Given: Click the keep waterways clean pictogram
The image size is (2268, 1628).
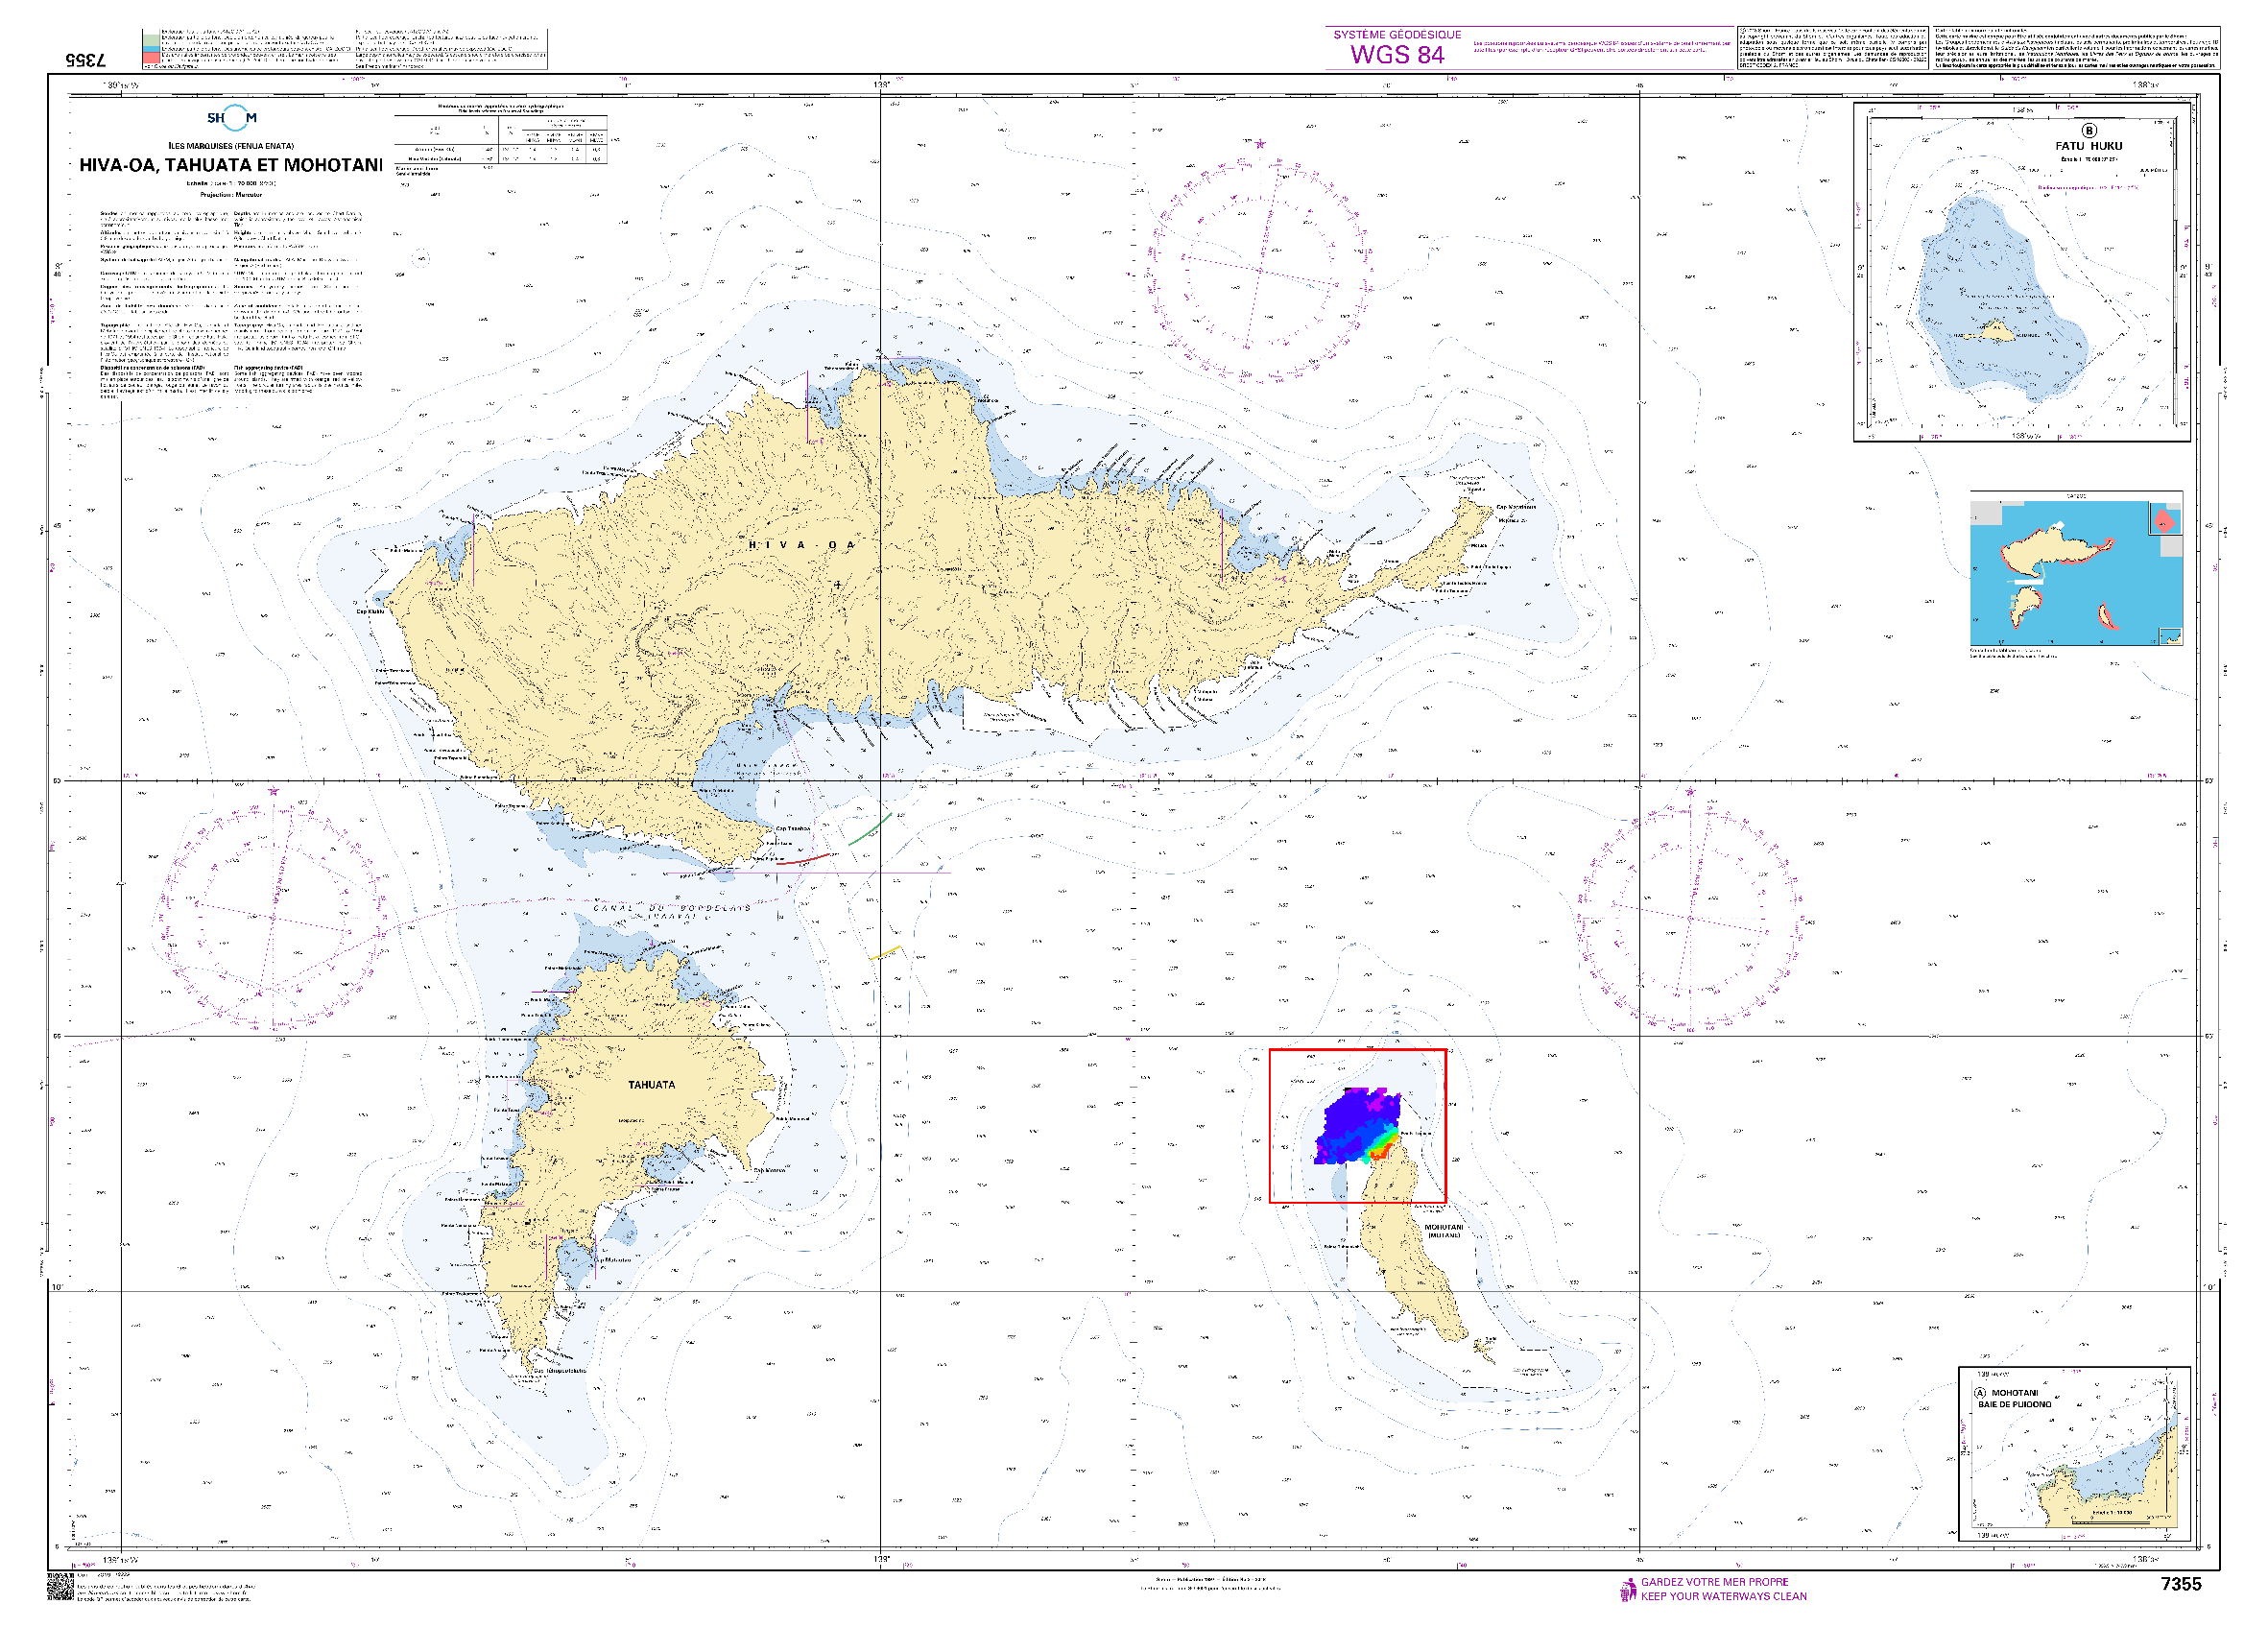Looking at the screenshot, I should click(x=1628, y=1589).
